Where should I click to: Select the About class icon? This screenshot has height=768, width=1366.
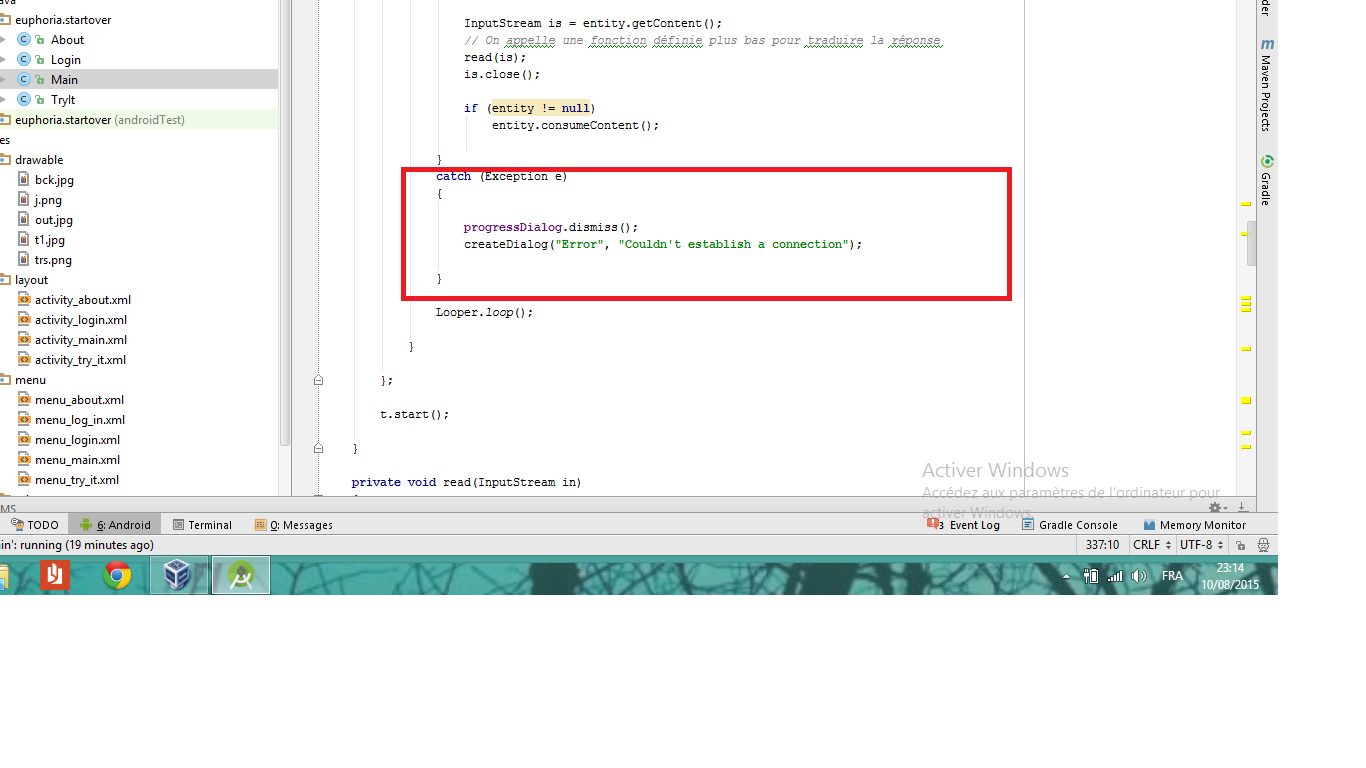tap(24, 40)
